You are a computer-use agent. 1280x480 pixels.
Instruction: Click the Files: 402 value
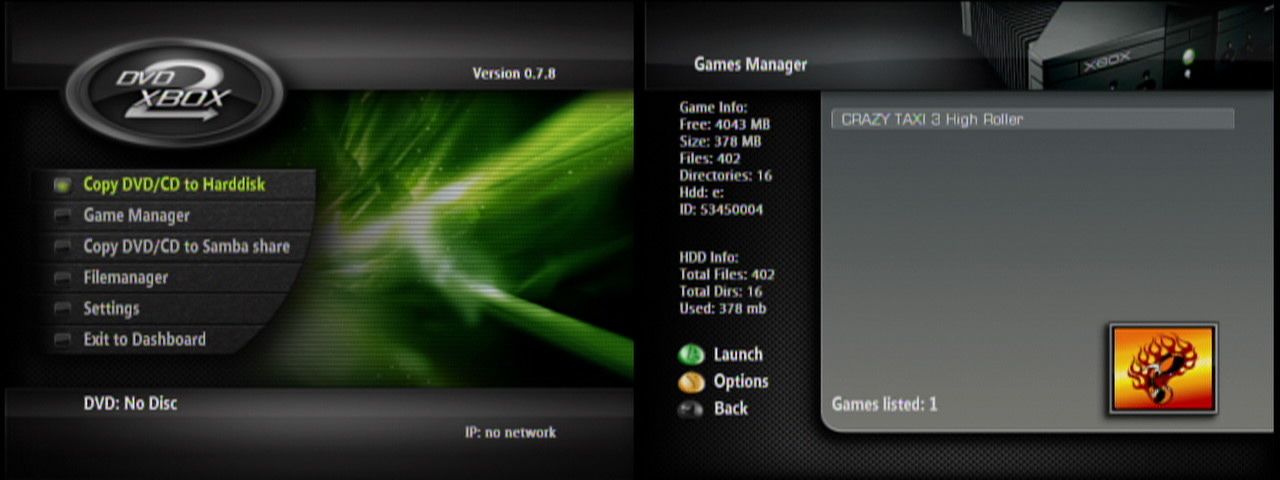coord(708,158)
